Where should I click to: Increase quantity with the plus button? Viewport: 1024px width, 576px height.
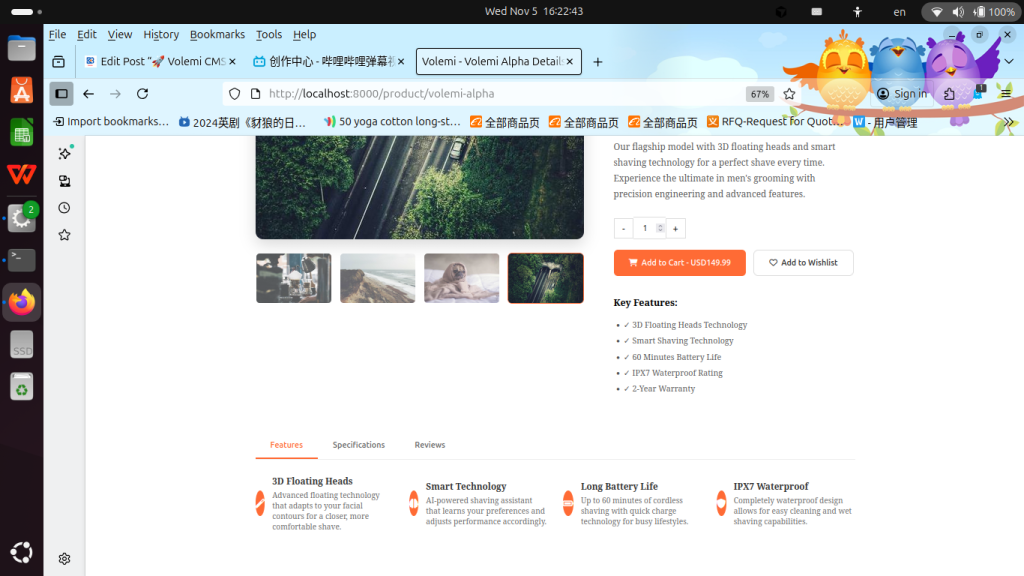[676, 229]
